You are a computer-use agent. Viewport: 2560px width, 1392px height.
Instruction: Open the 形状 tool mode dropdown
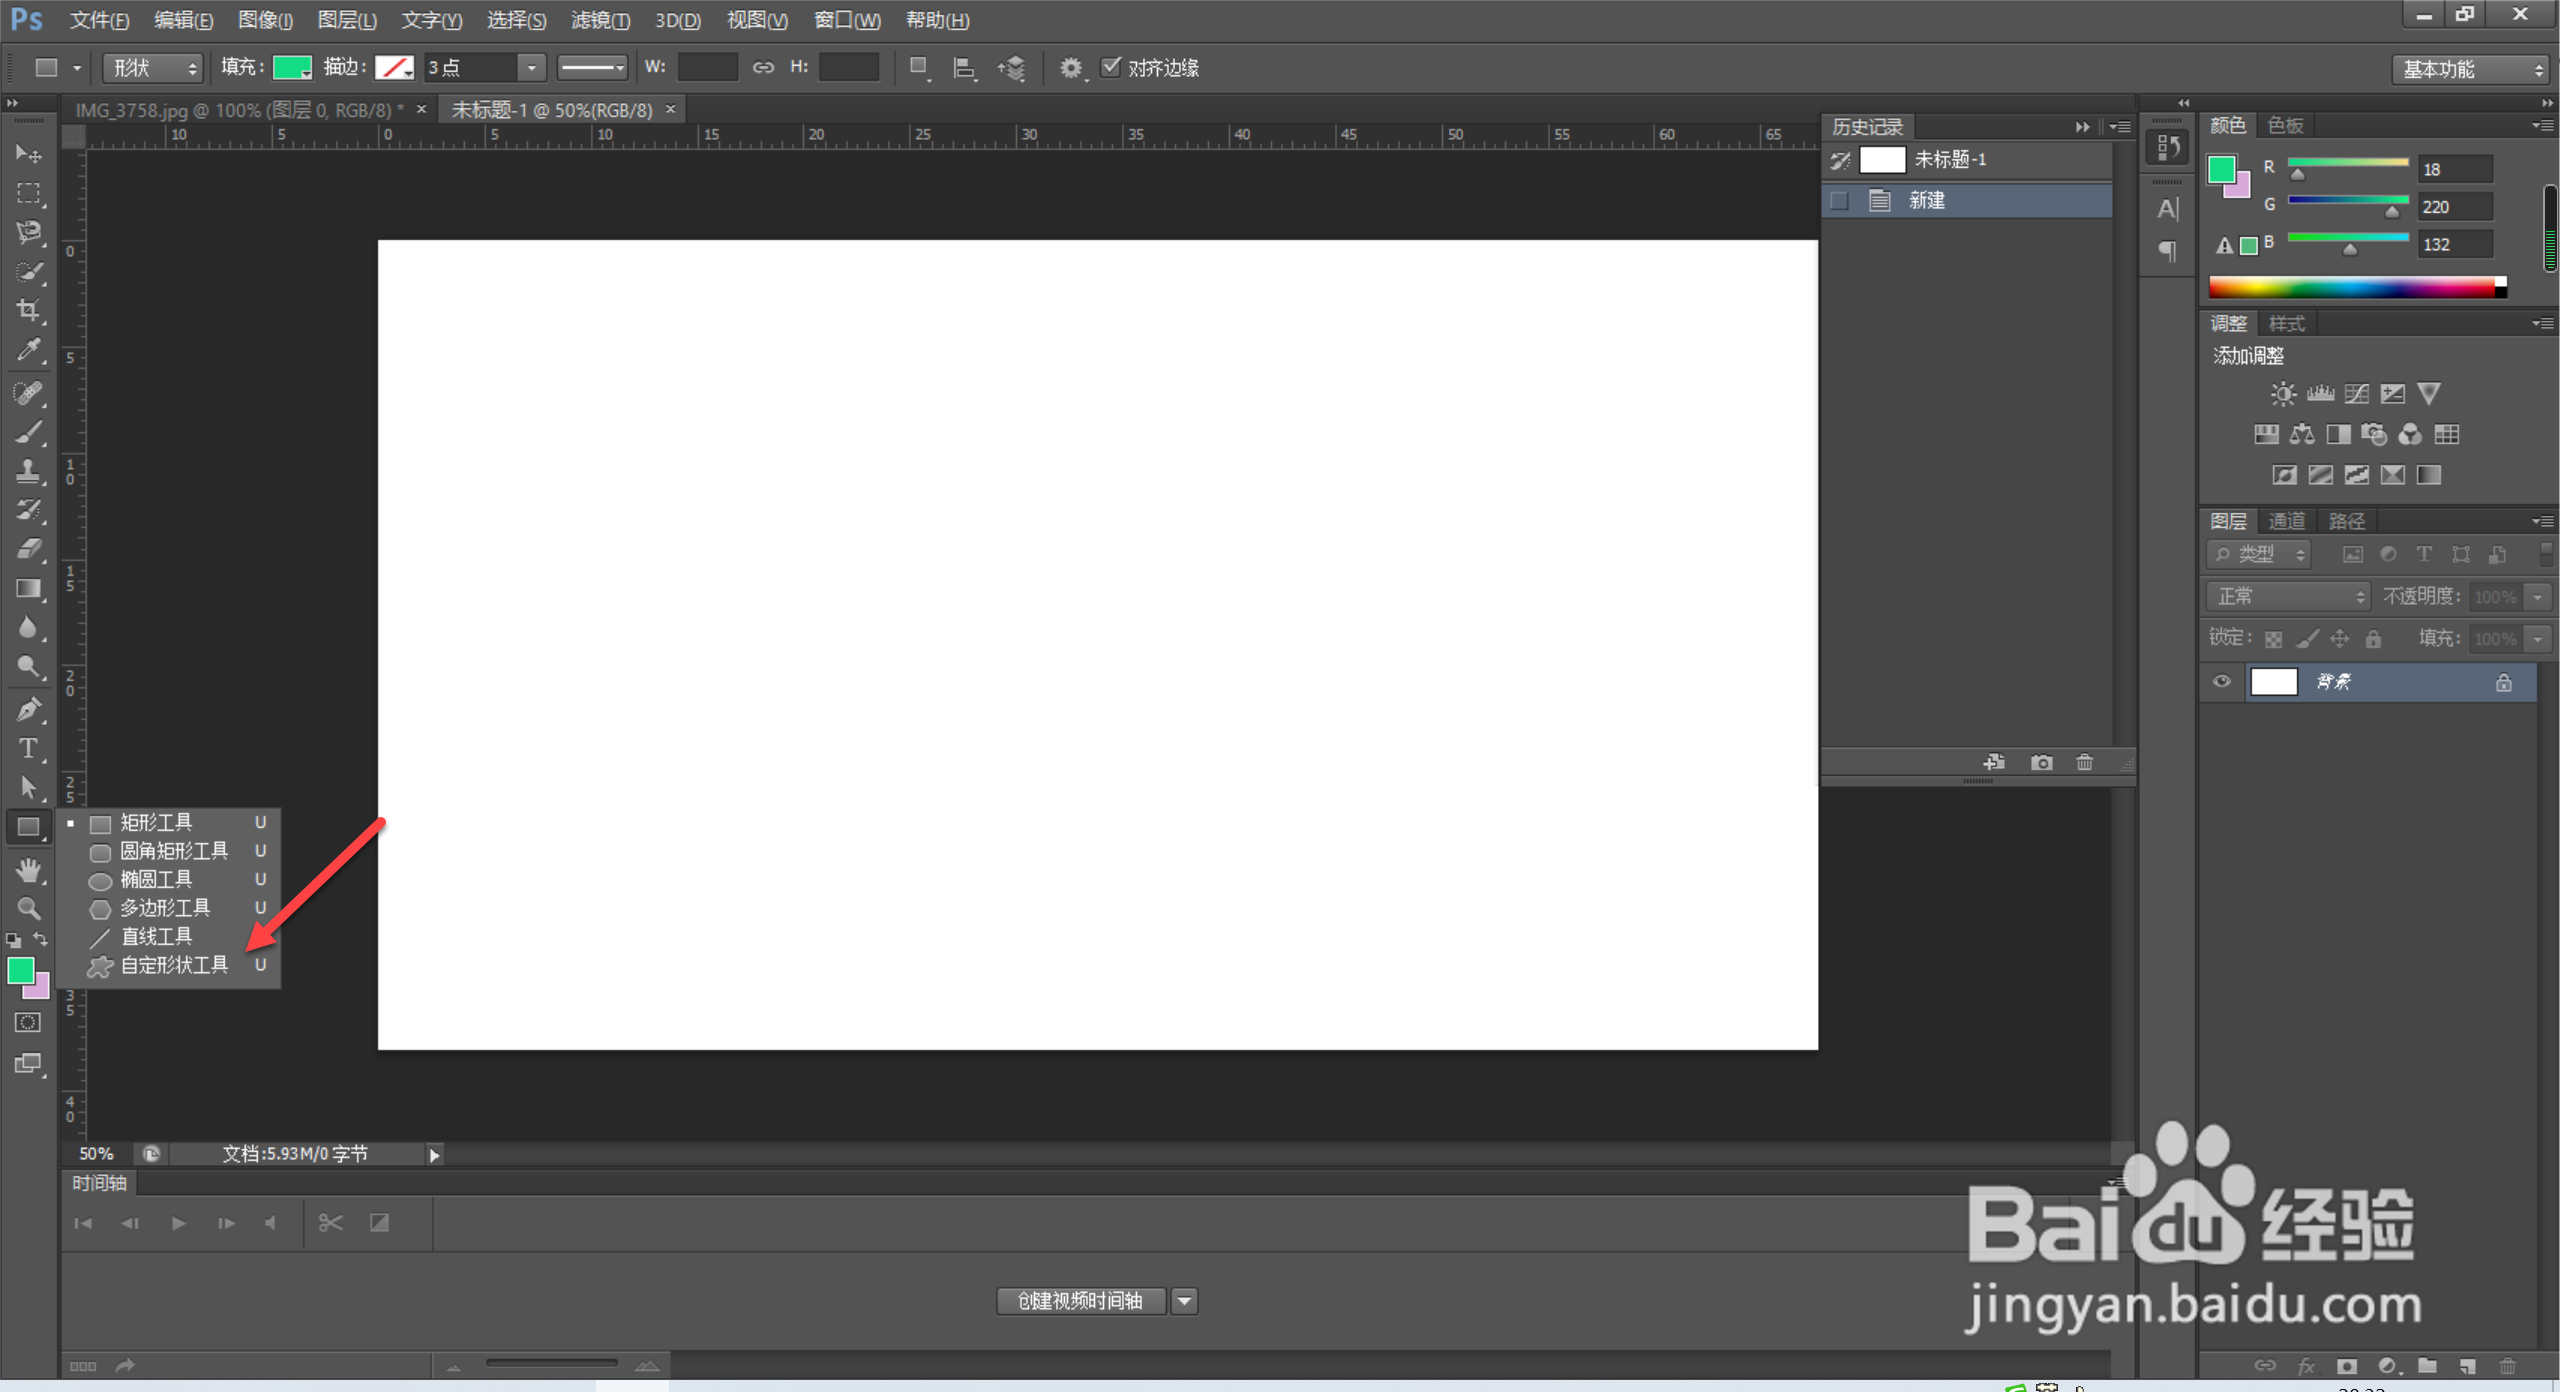coord(153,68)
